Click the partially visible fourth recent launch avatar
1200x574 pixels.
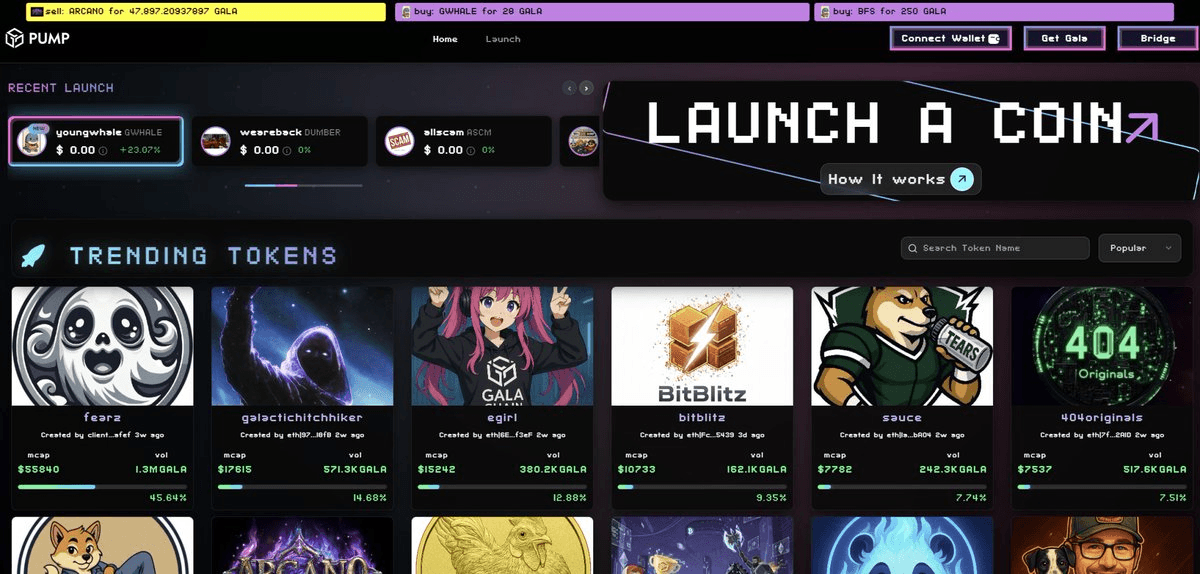[583, 141]
